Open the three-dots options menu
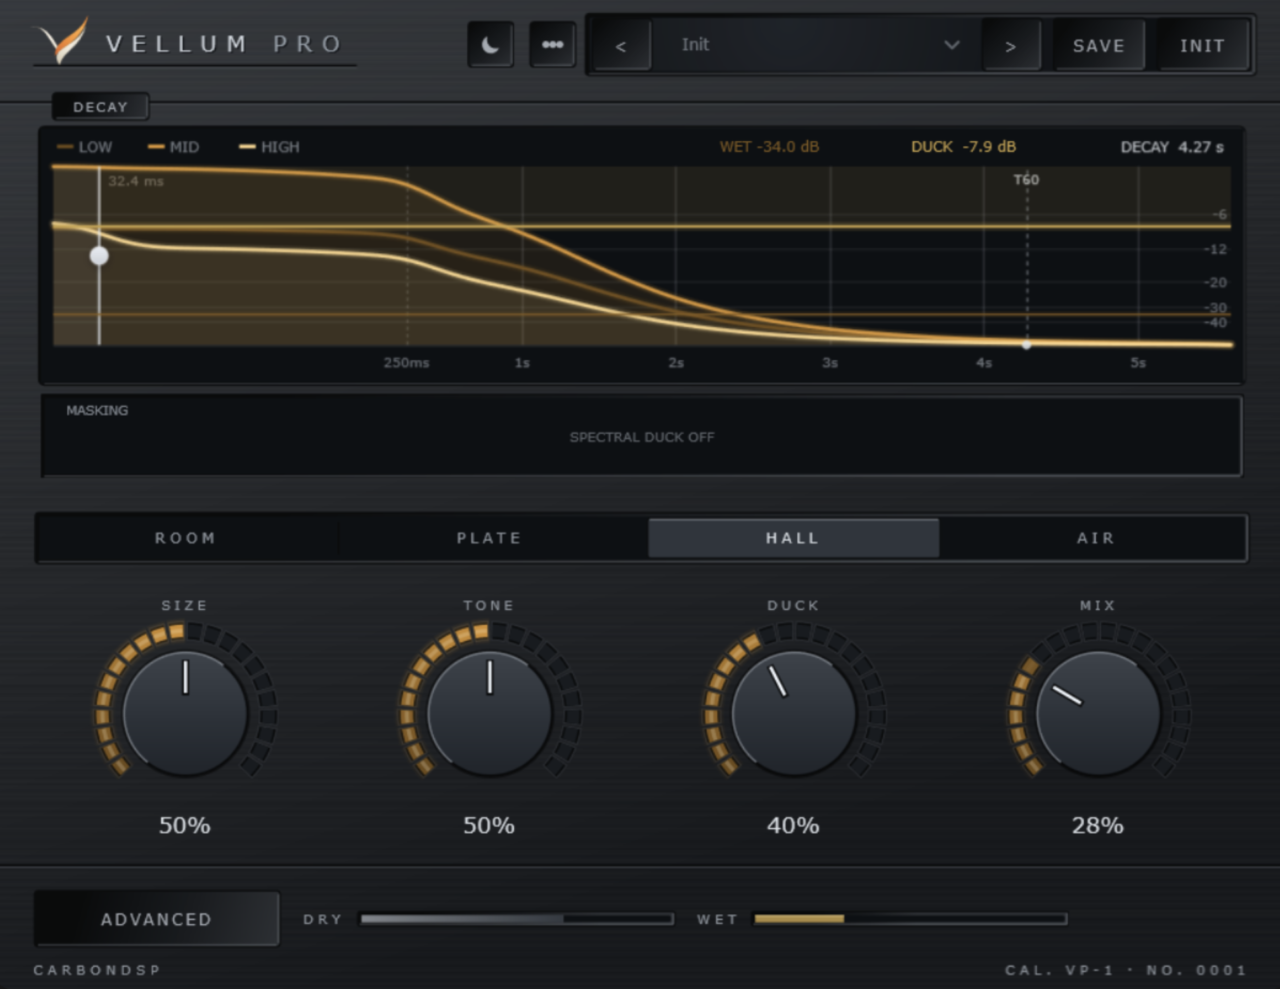The width and height of the screenshot is (1280, 989). 552,45
